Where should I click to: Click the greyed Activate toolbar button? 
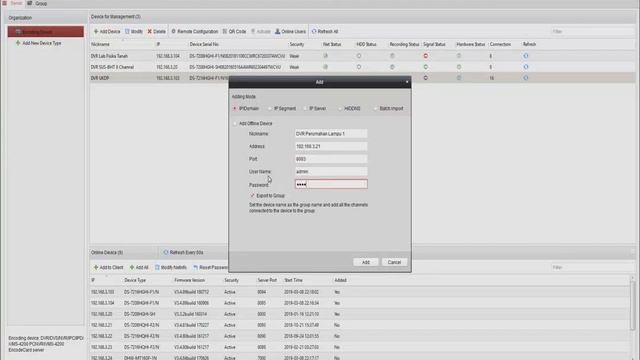click(x=261, y=31)
